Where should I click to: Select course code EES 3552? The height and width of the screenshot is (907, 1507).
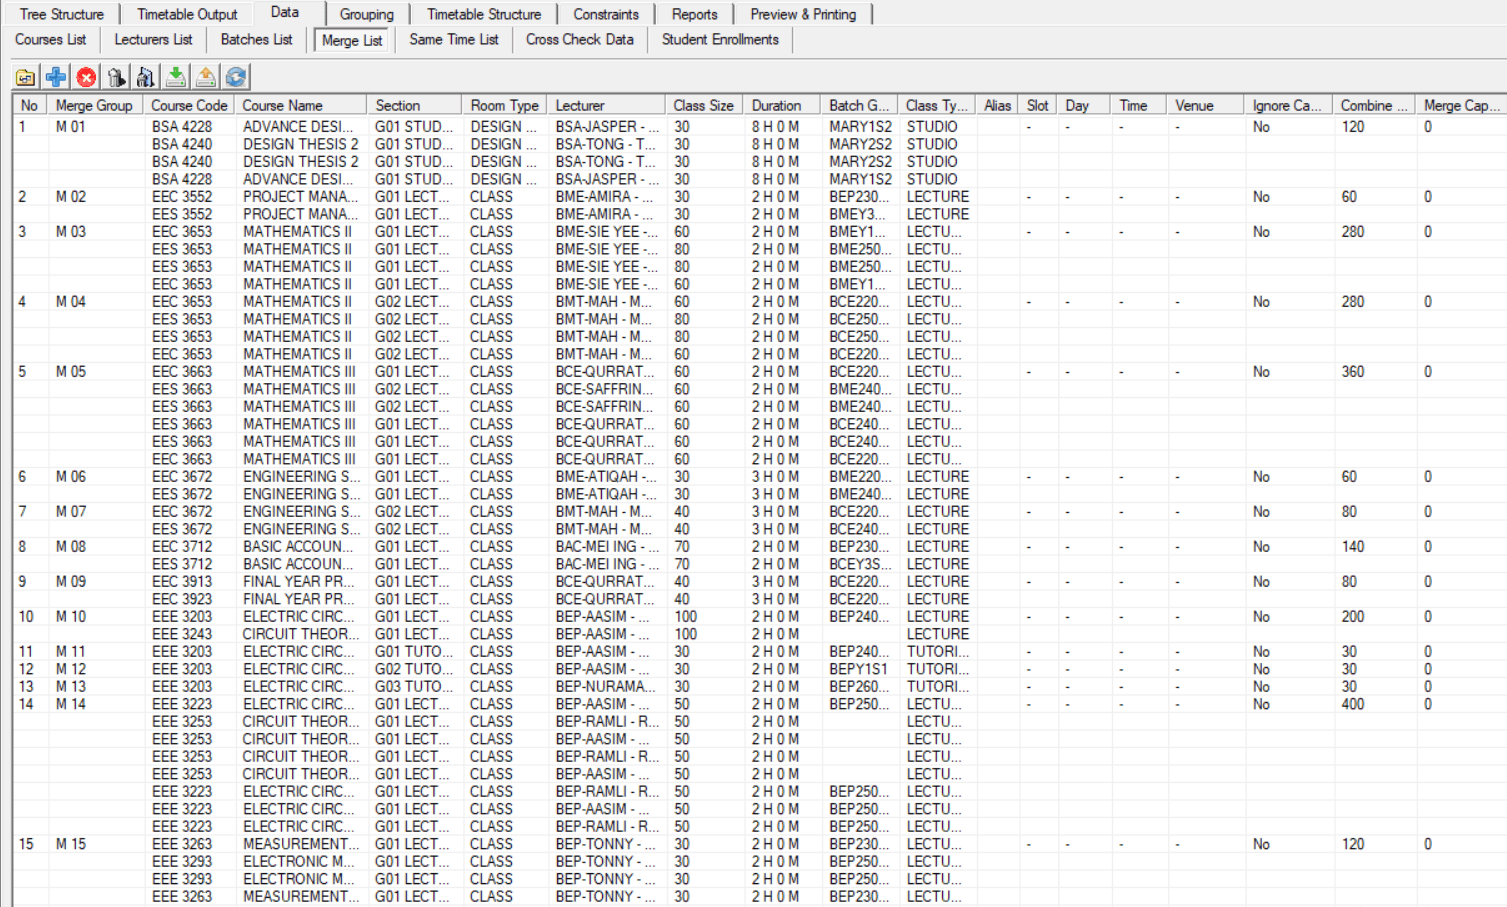[x=182, y=214]
